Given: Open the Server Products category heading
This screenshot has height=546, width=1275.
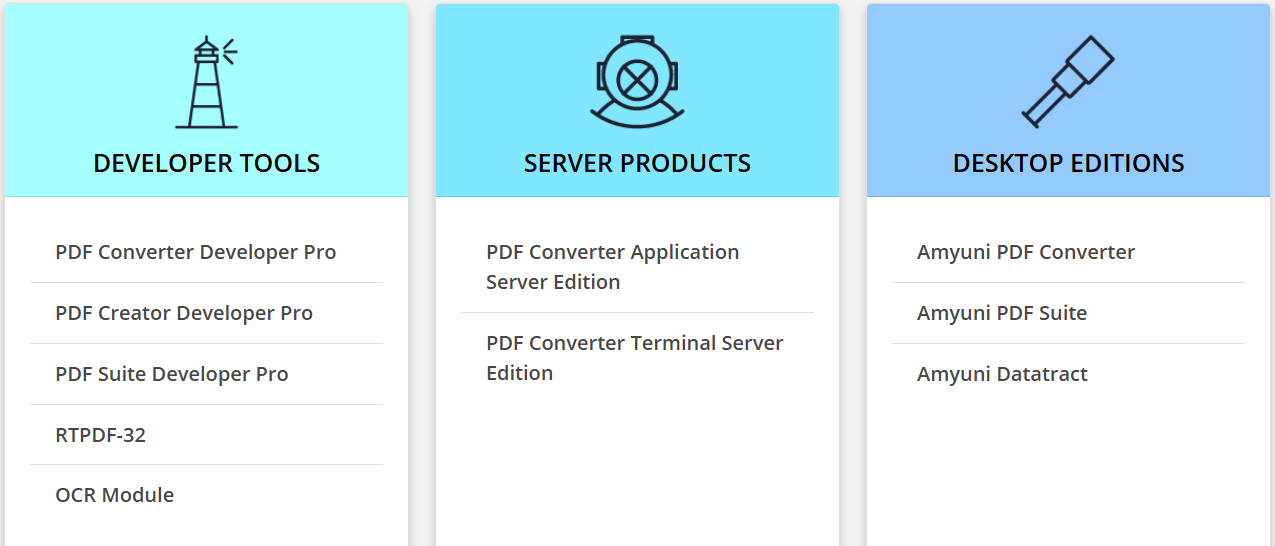Looking at the screenshot, I should coord(637,163).
